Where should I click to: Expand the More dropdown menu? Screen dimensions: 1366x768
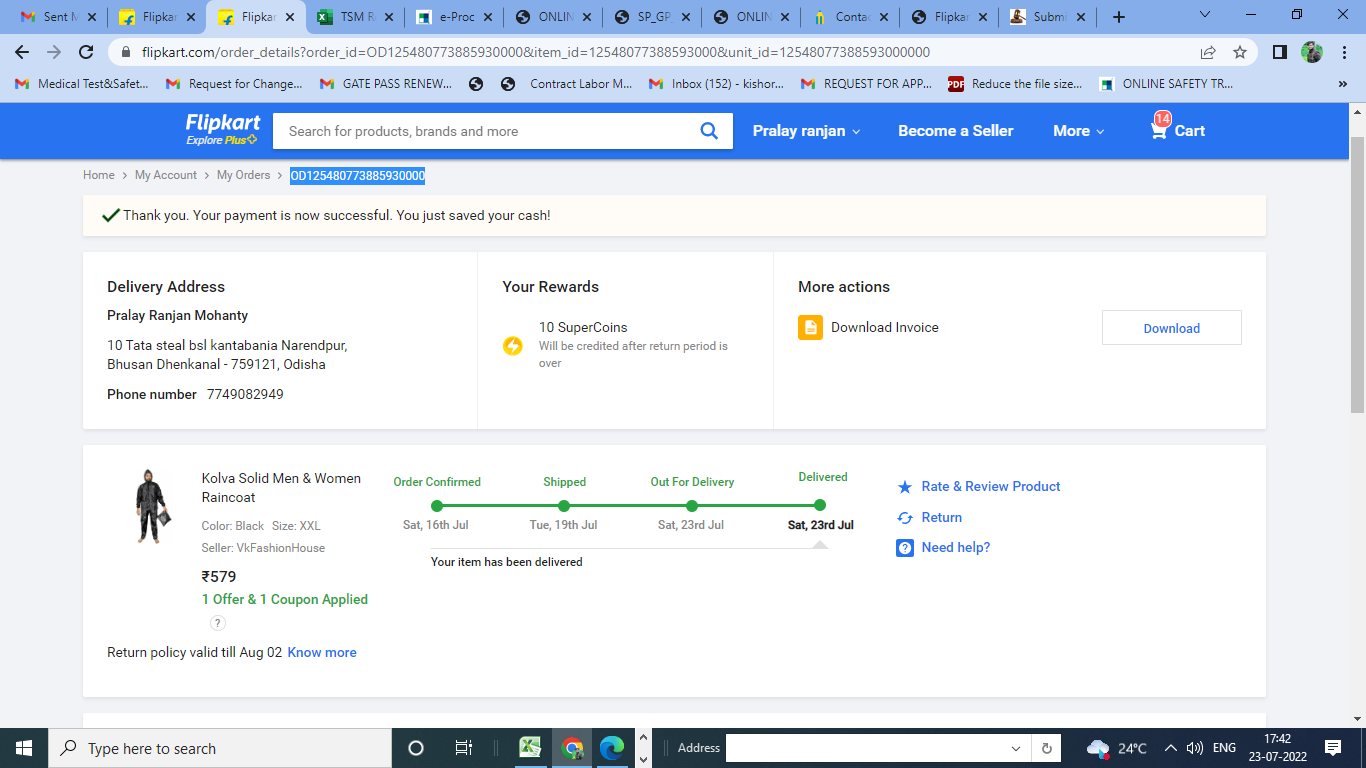(1078, 131)
